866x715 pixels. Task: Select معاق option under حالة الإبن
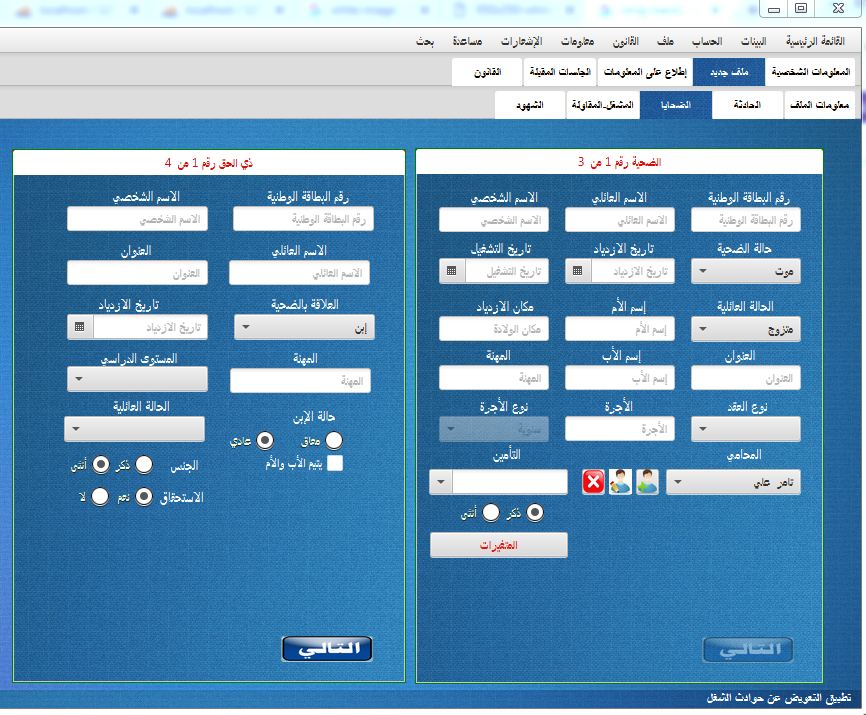(333, 439)
